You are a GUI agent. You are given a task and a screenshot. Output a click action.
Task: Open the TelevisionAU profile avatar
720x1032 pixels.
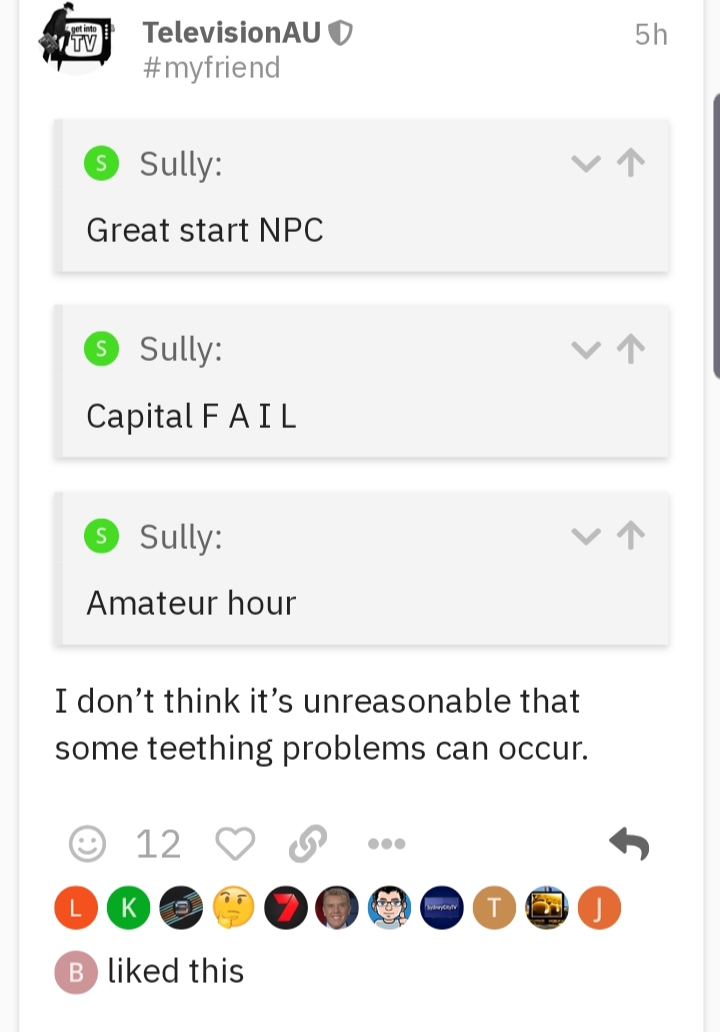point(77,41)
